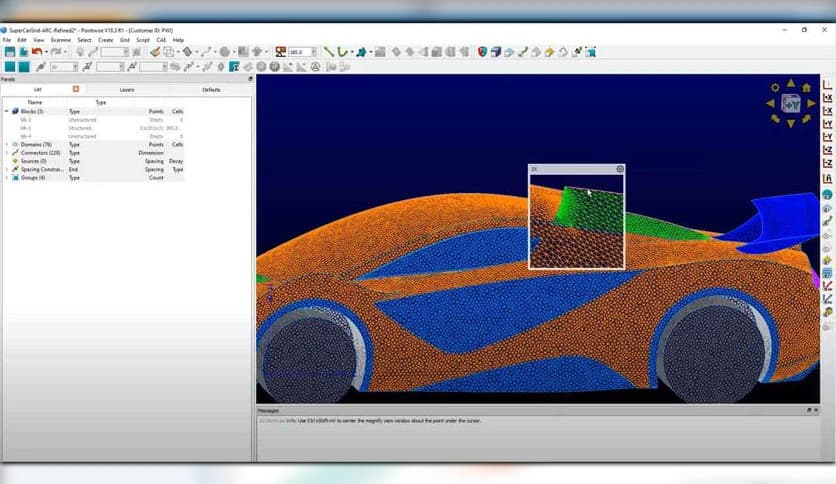Open the Examine menu

point(60,40)
